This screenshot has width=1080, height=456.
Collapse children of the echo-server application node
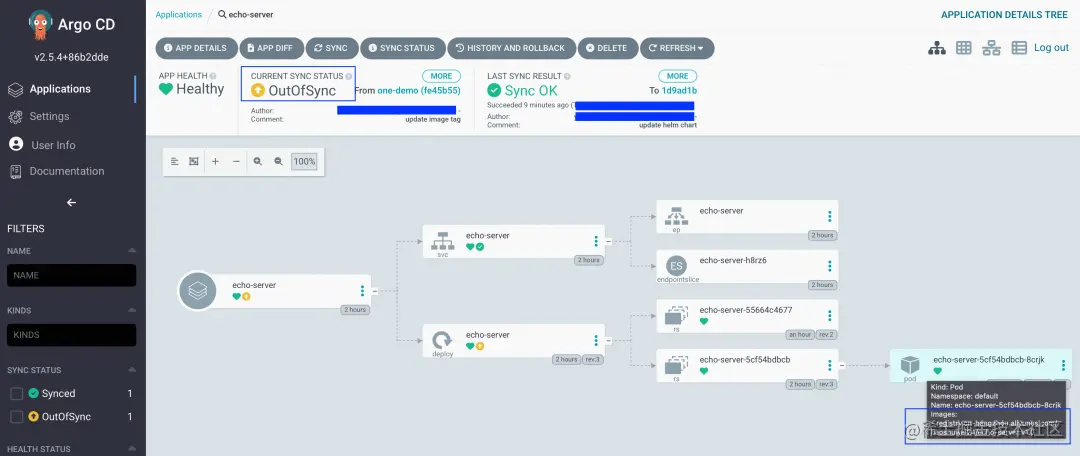[x=375, y=291]
